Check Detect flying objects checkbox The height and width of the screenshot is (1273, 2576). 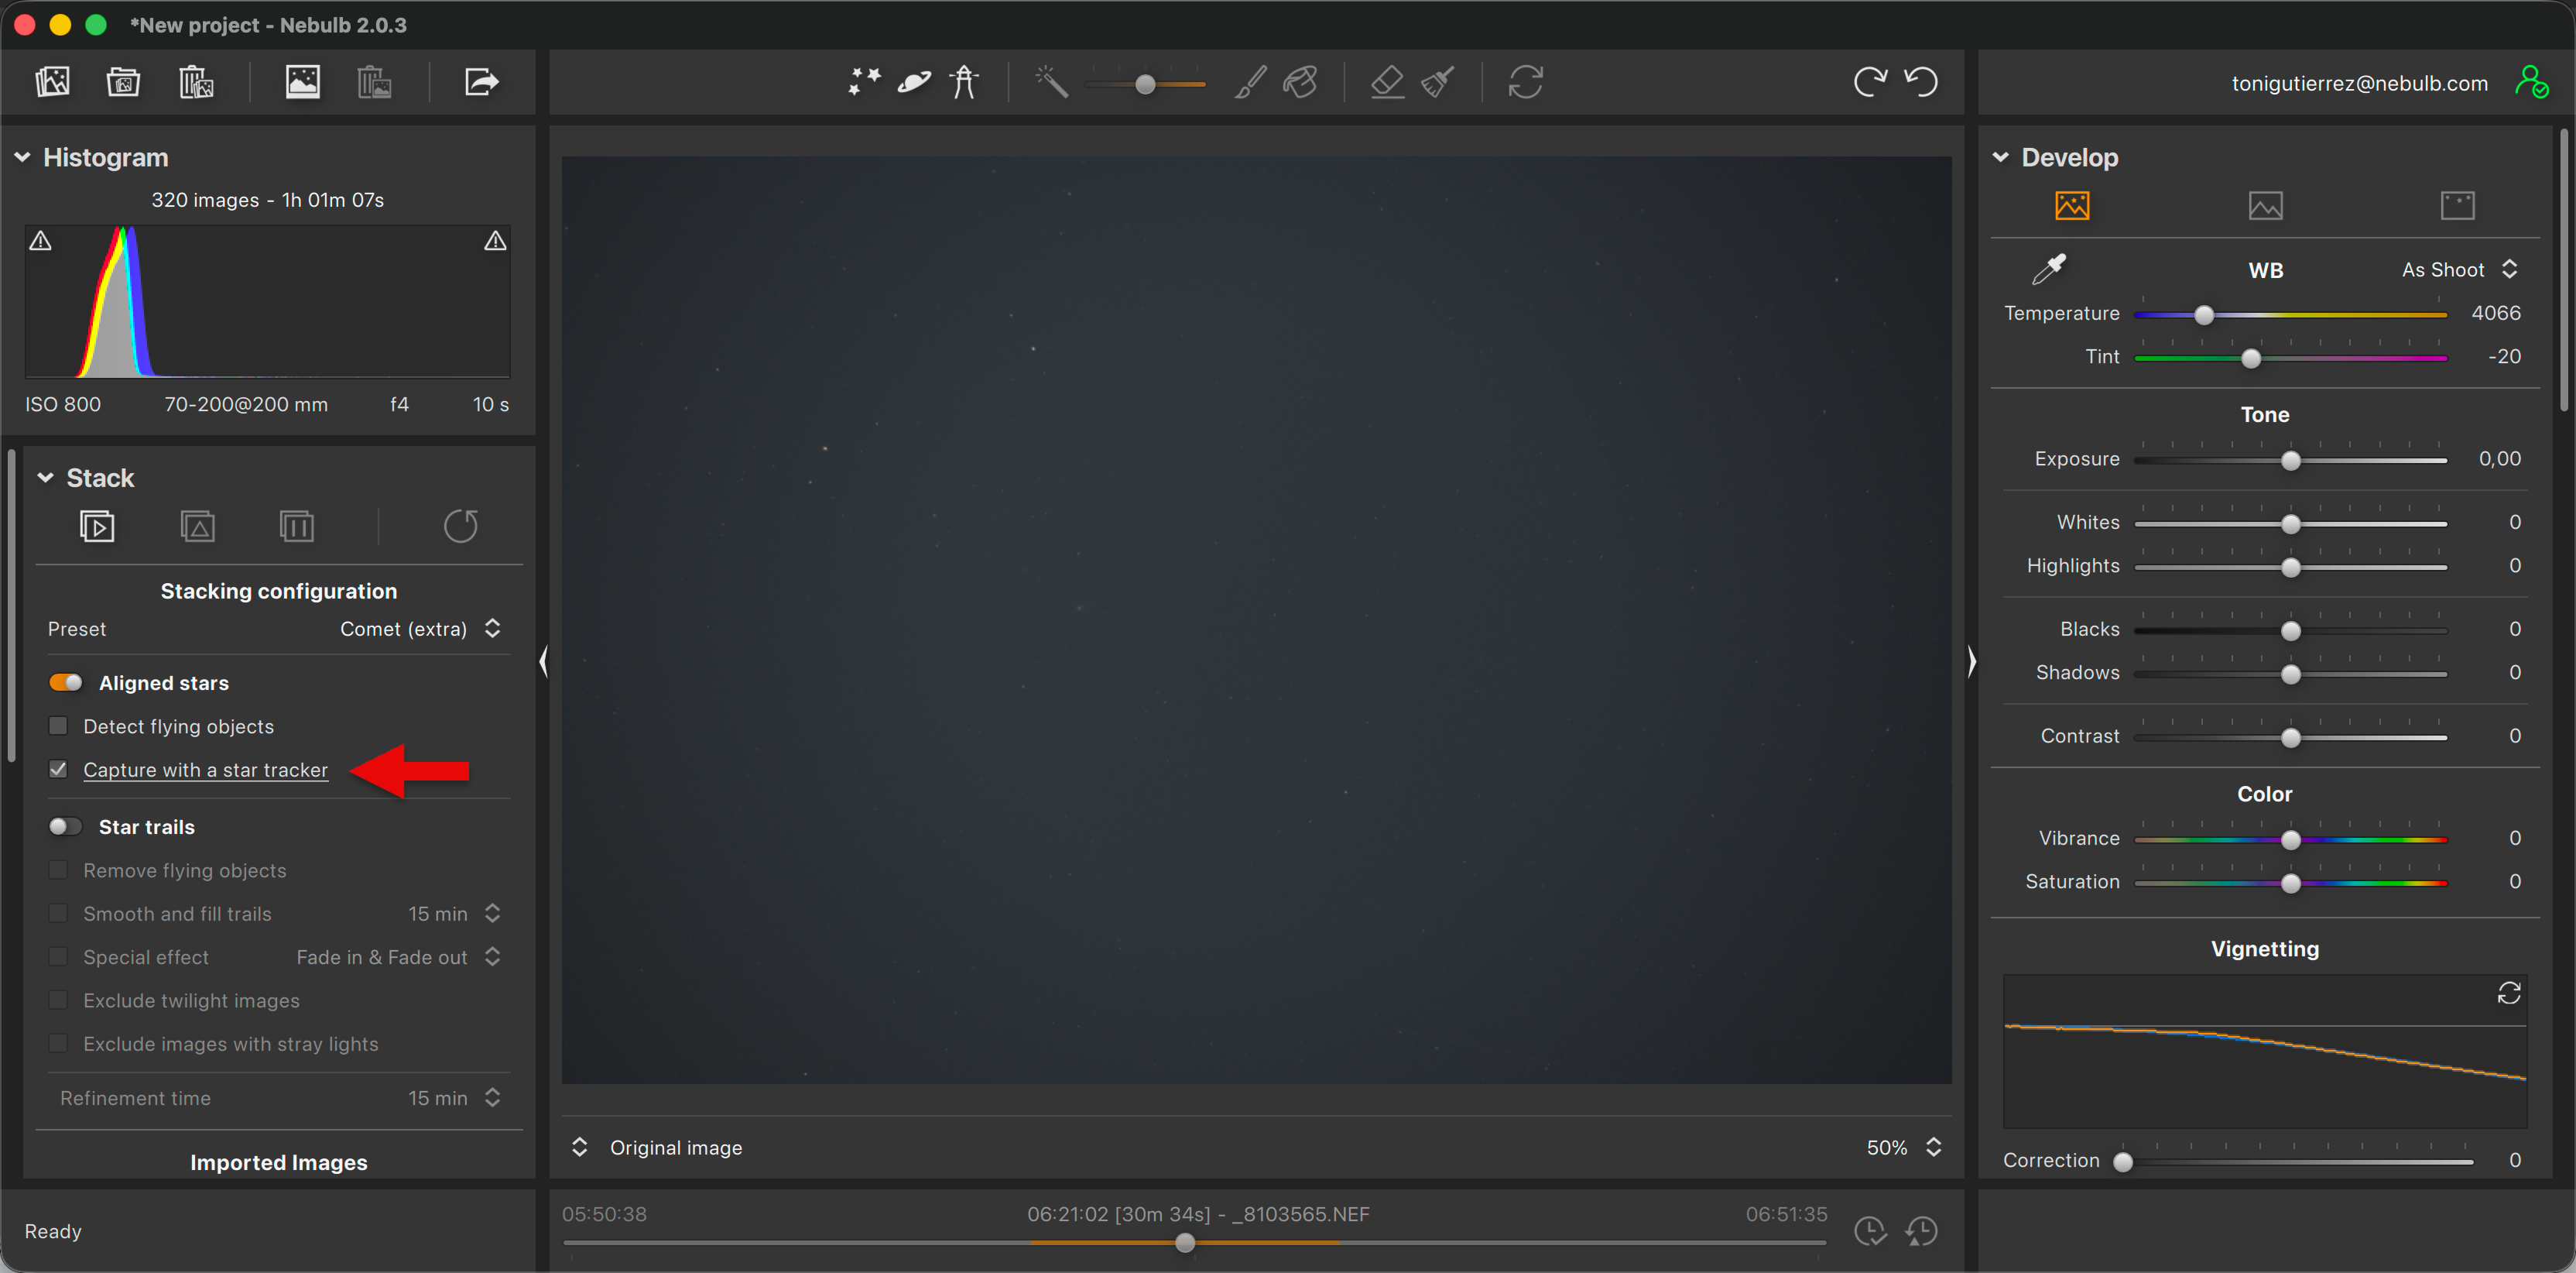pyautogui.click(x=59, y=727)
